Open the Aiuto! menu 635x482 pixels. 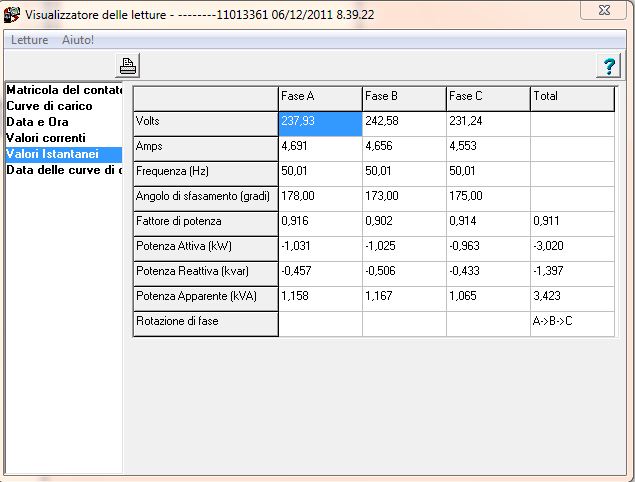pos(78,40)
